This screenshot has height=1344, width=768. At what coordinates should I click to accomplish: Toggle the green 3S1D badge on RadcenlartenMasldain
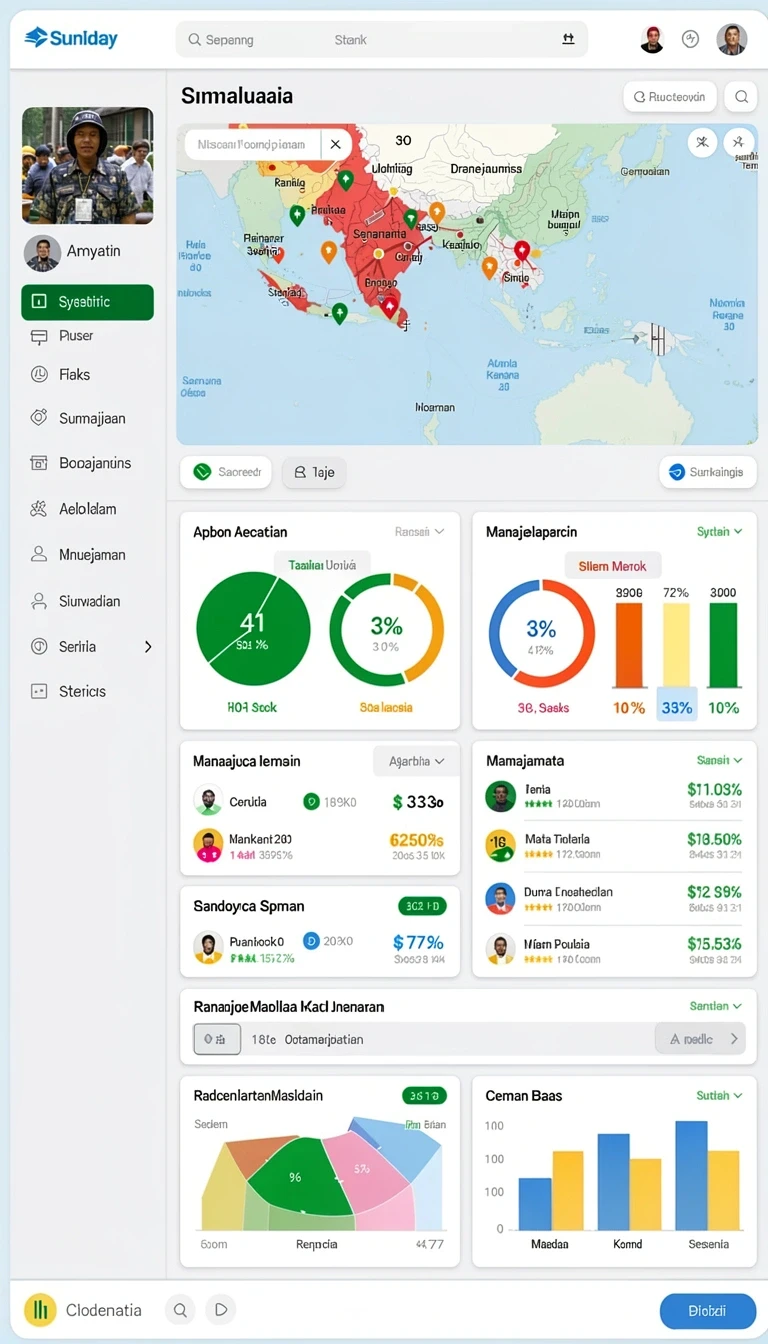pos(424,1096)
